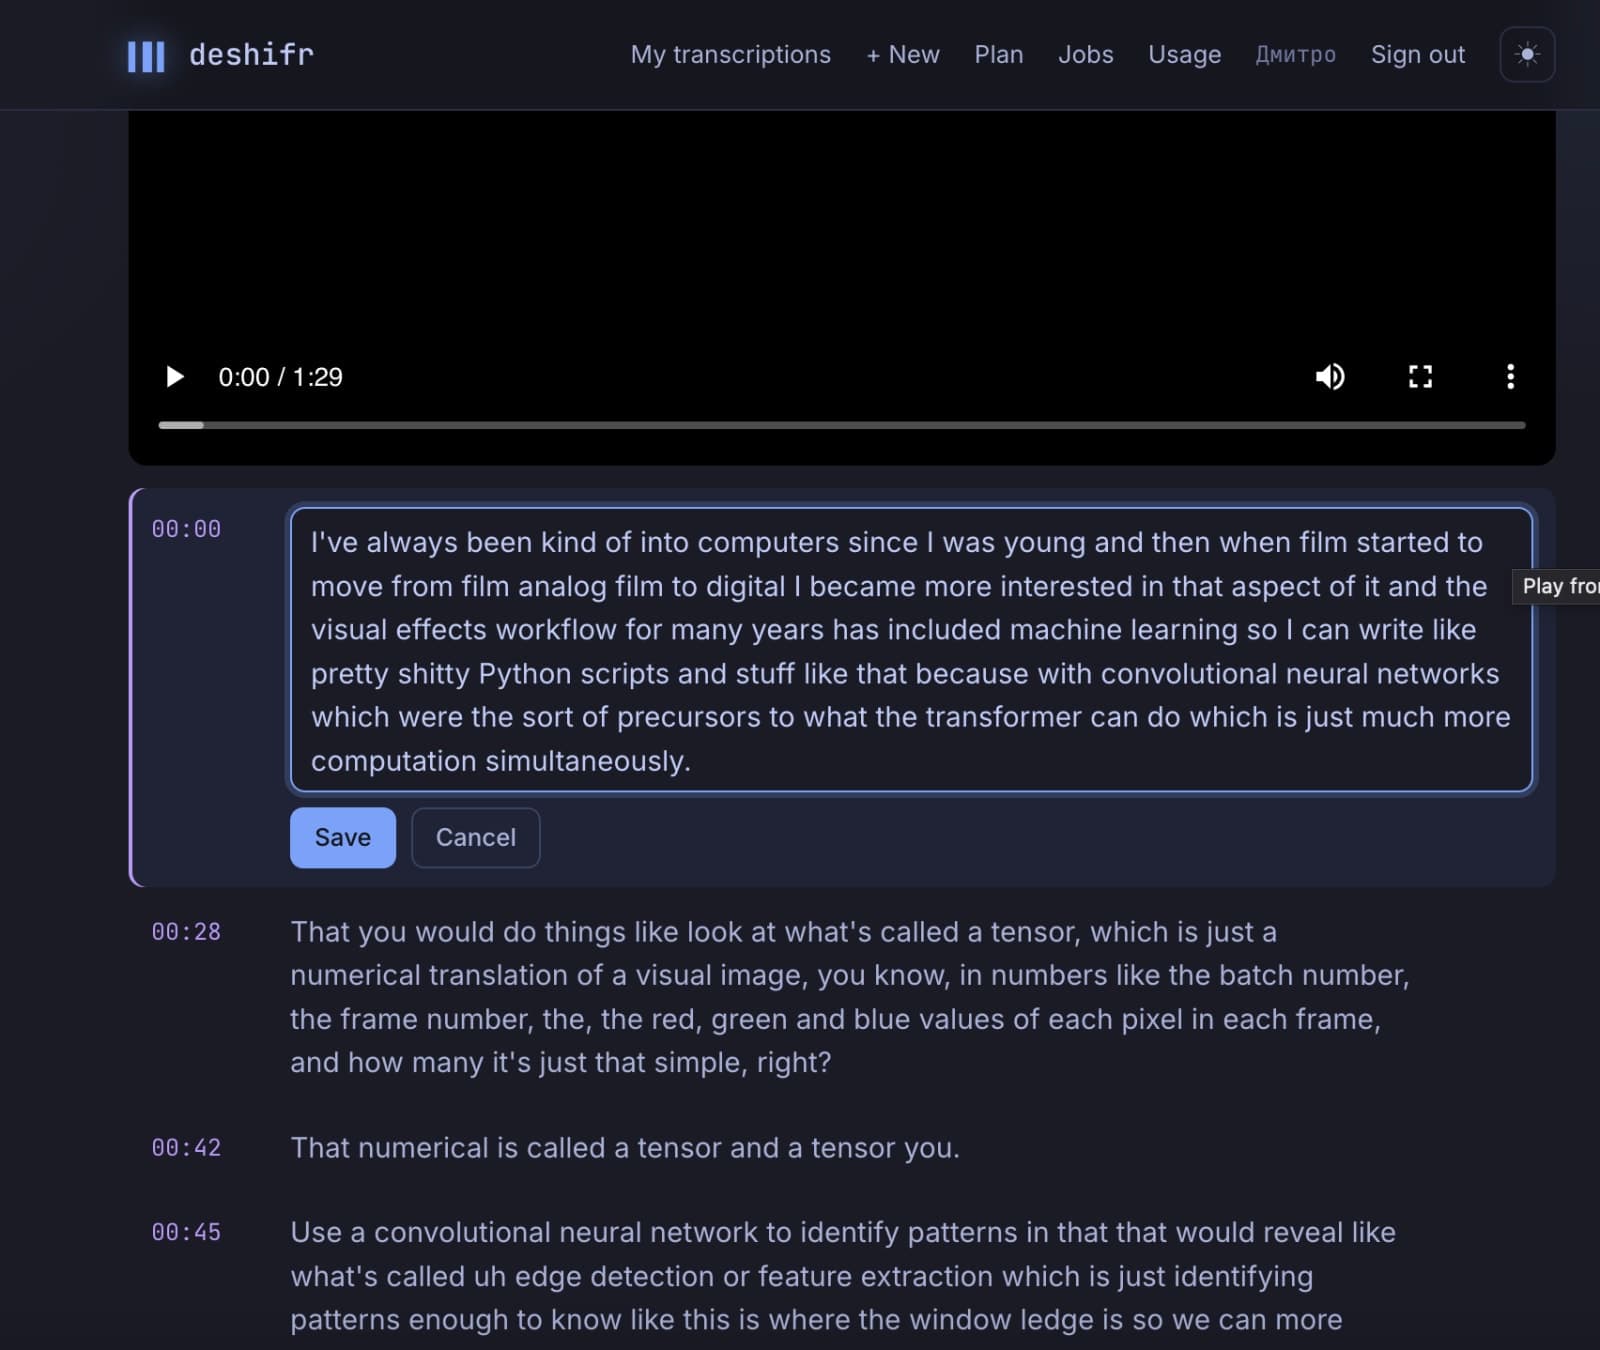Start a new transcription via + New
Image resolution: width=1600 pixels, height=1350 pixels.
[x=903, y=54]
